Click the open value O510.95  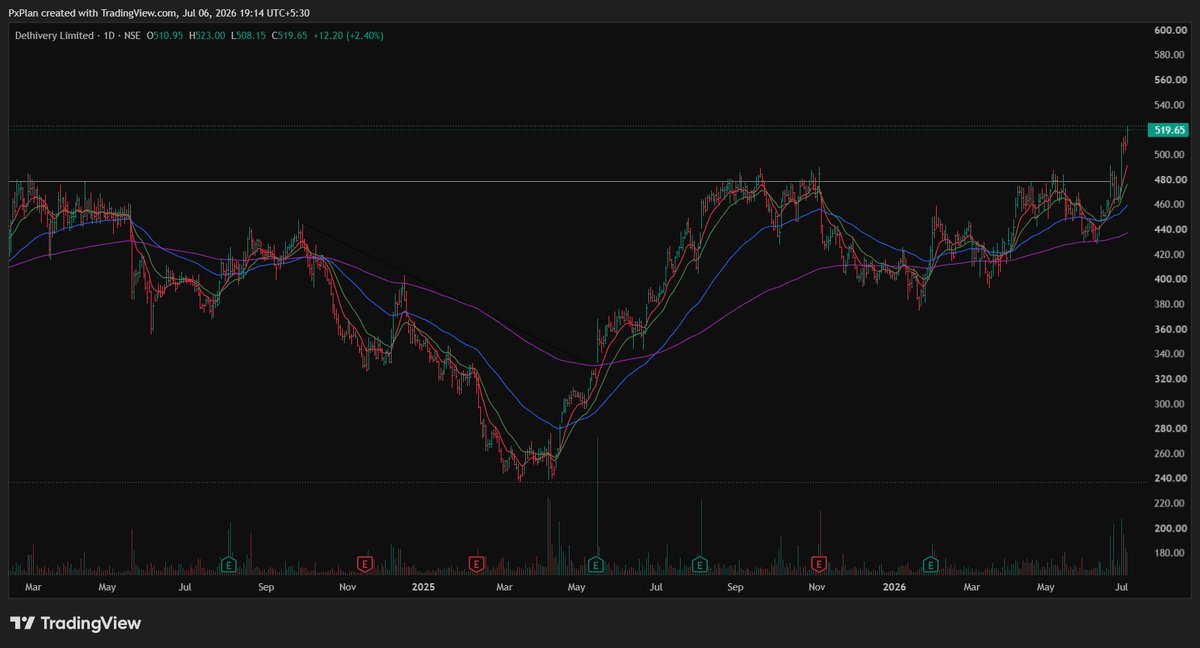click(164, 35)
